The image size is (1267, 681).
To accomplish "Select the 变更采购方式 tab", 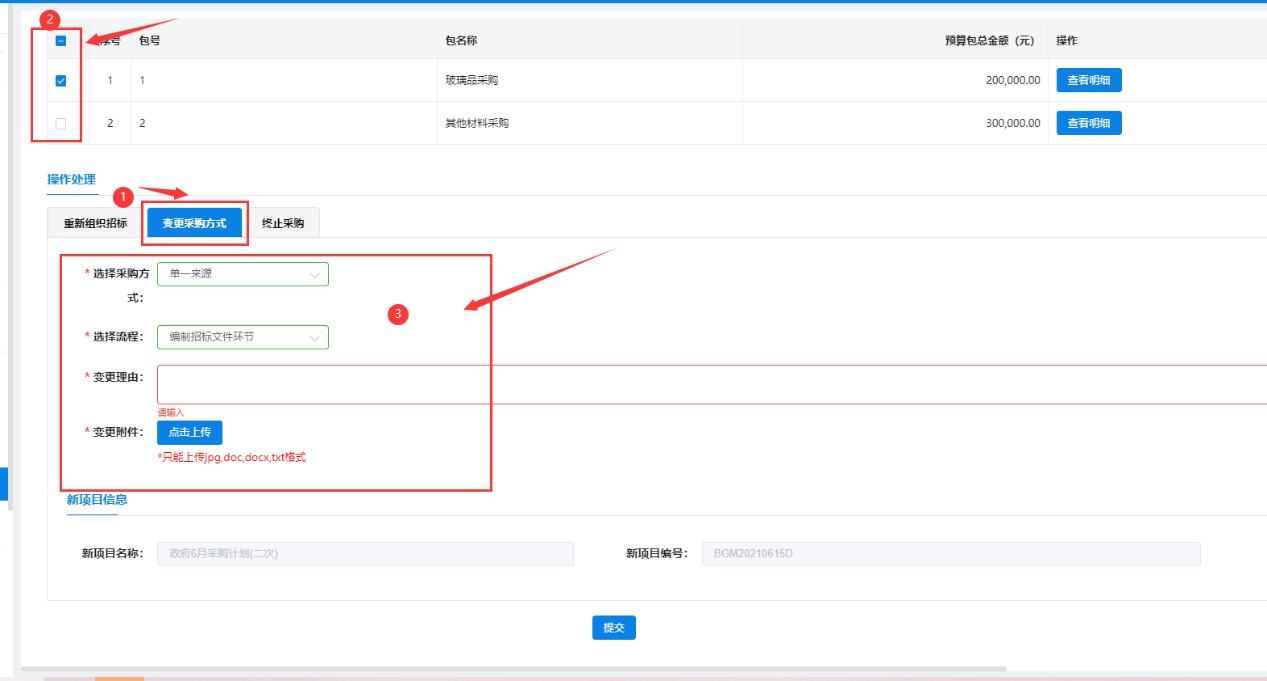I will coord(194,223).
